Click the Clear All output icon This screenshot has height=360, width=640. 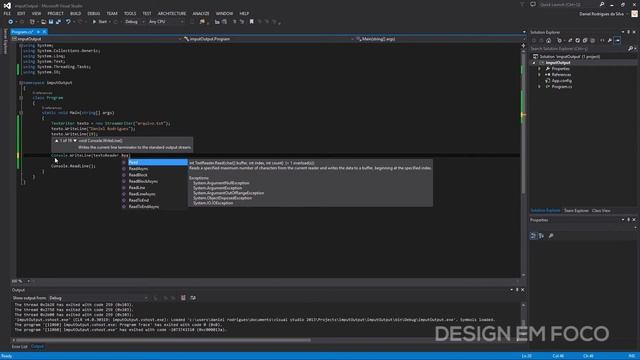pos(183,298)
